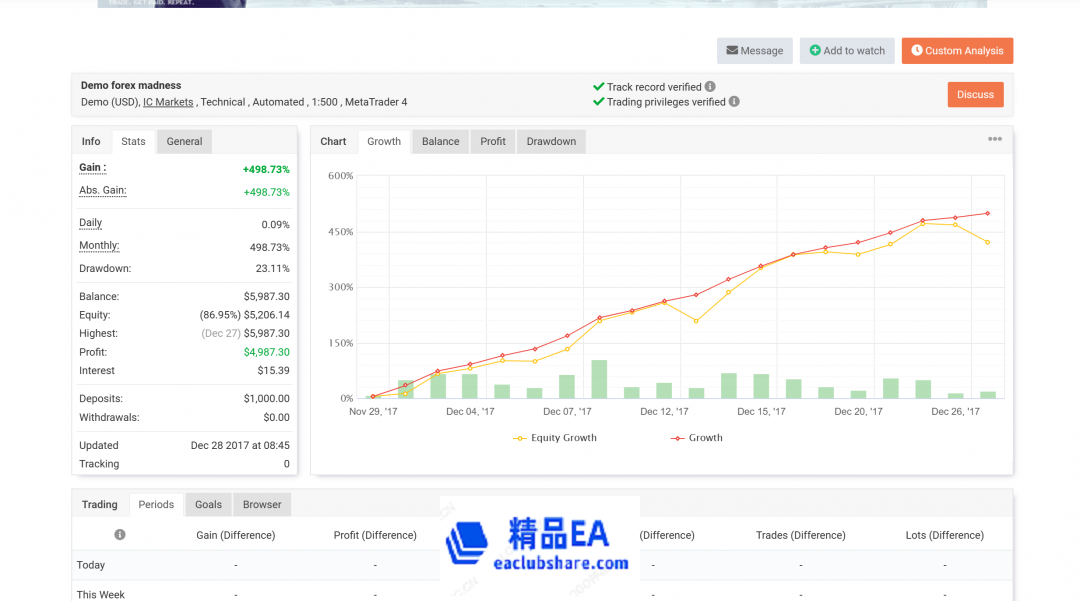Click the Message envelope button
Screen dimensions: 1080x601
(754, 51)
